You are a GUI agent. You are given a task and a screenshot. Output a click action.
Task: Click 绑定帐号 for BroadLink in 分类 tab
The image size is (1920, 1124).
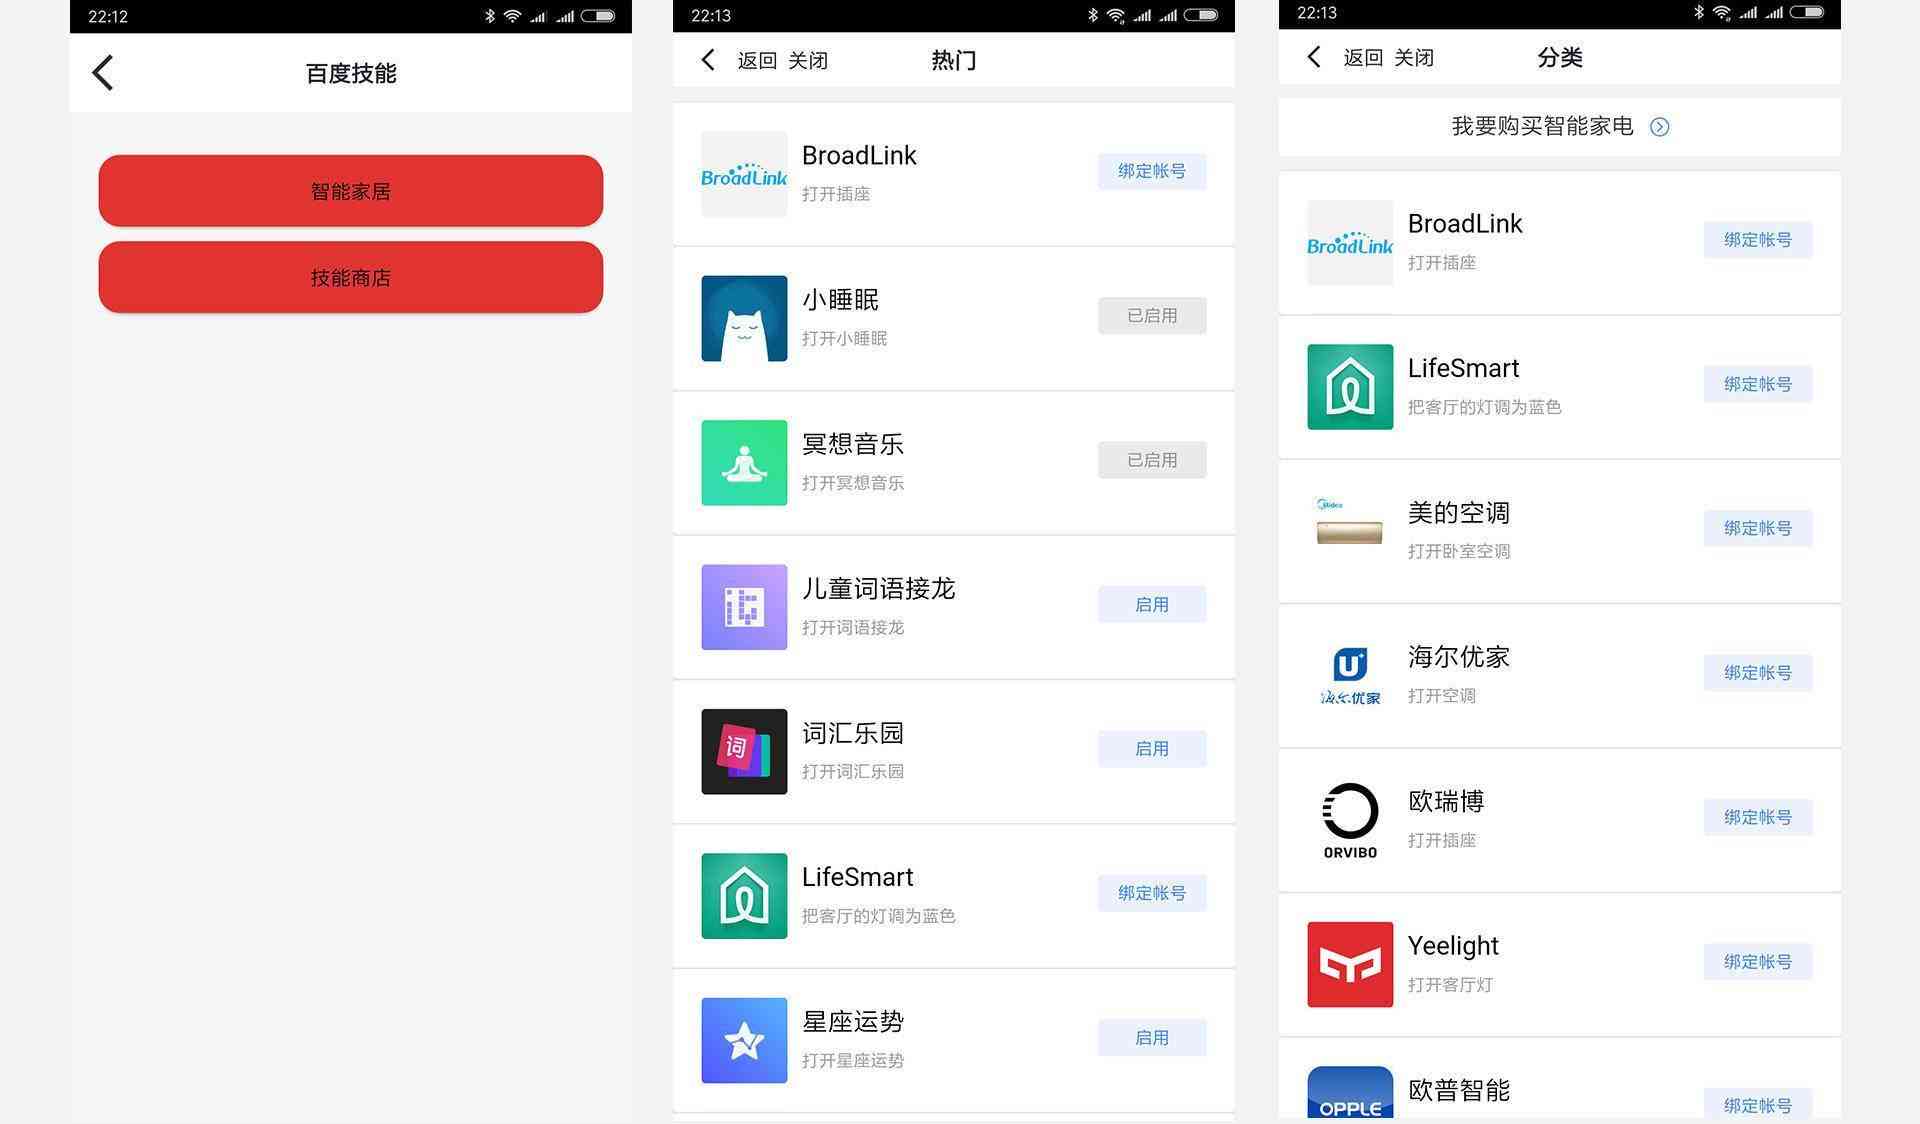(x=1757, y=240)
